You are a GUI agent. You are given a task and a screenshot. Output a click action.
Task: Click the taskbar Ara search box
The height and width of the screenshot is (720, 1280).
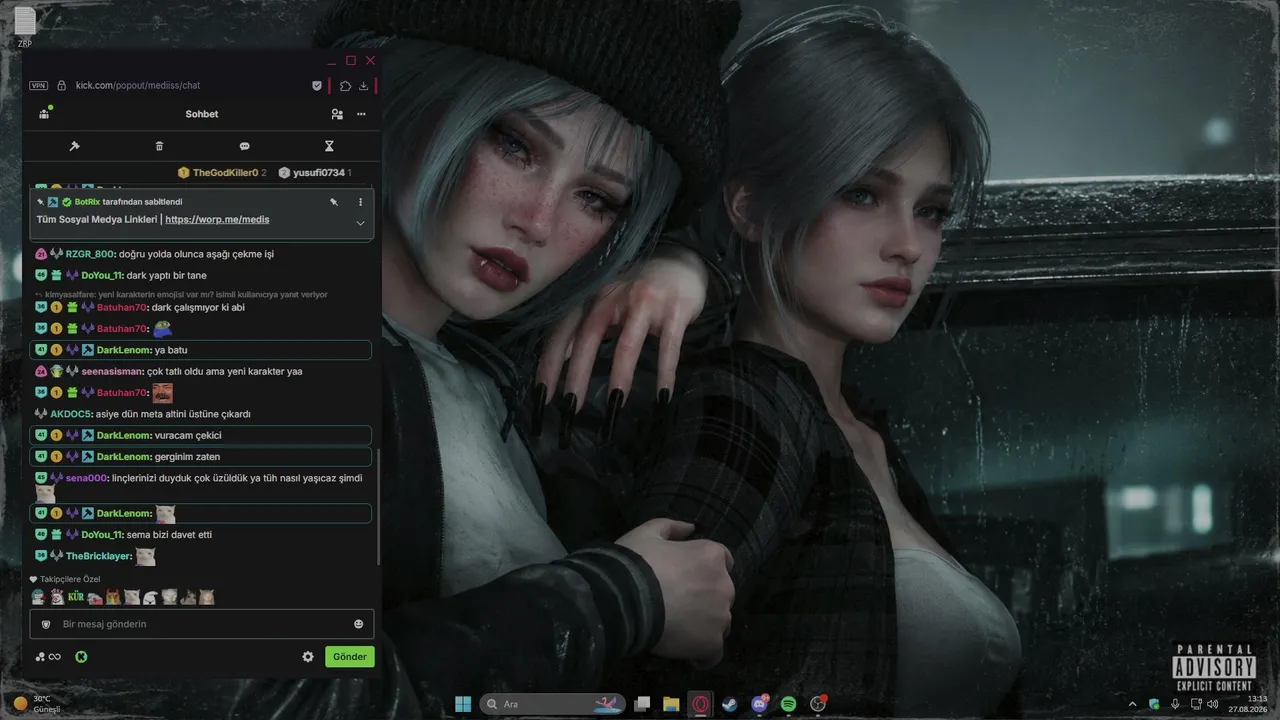click(554, 704)
